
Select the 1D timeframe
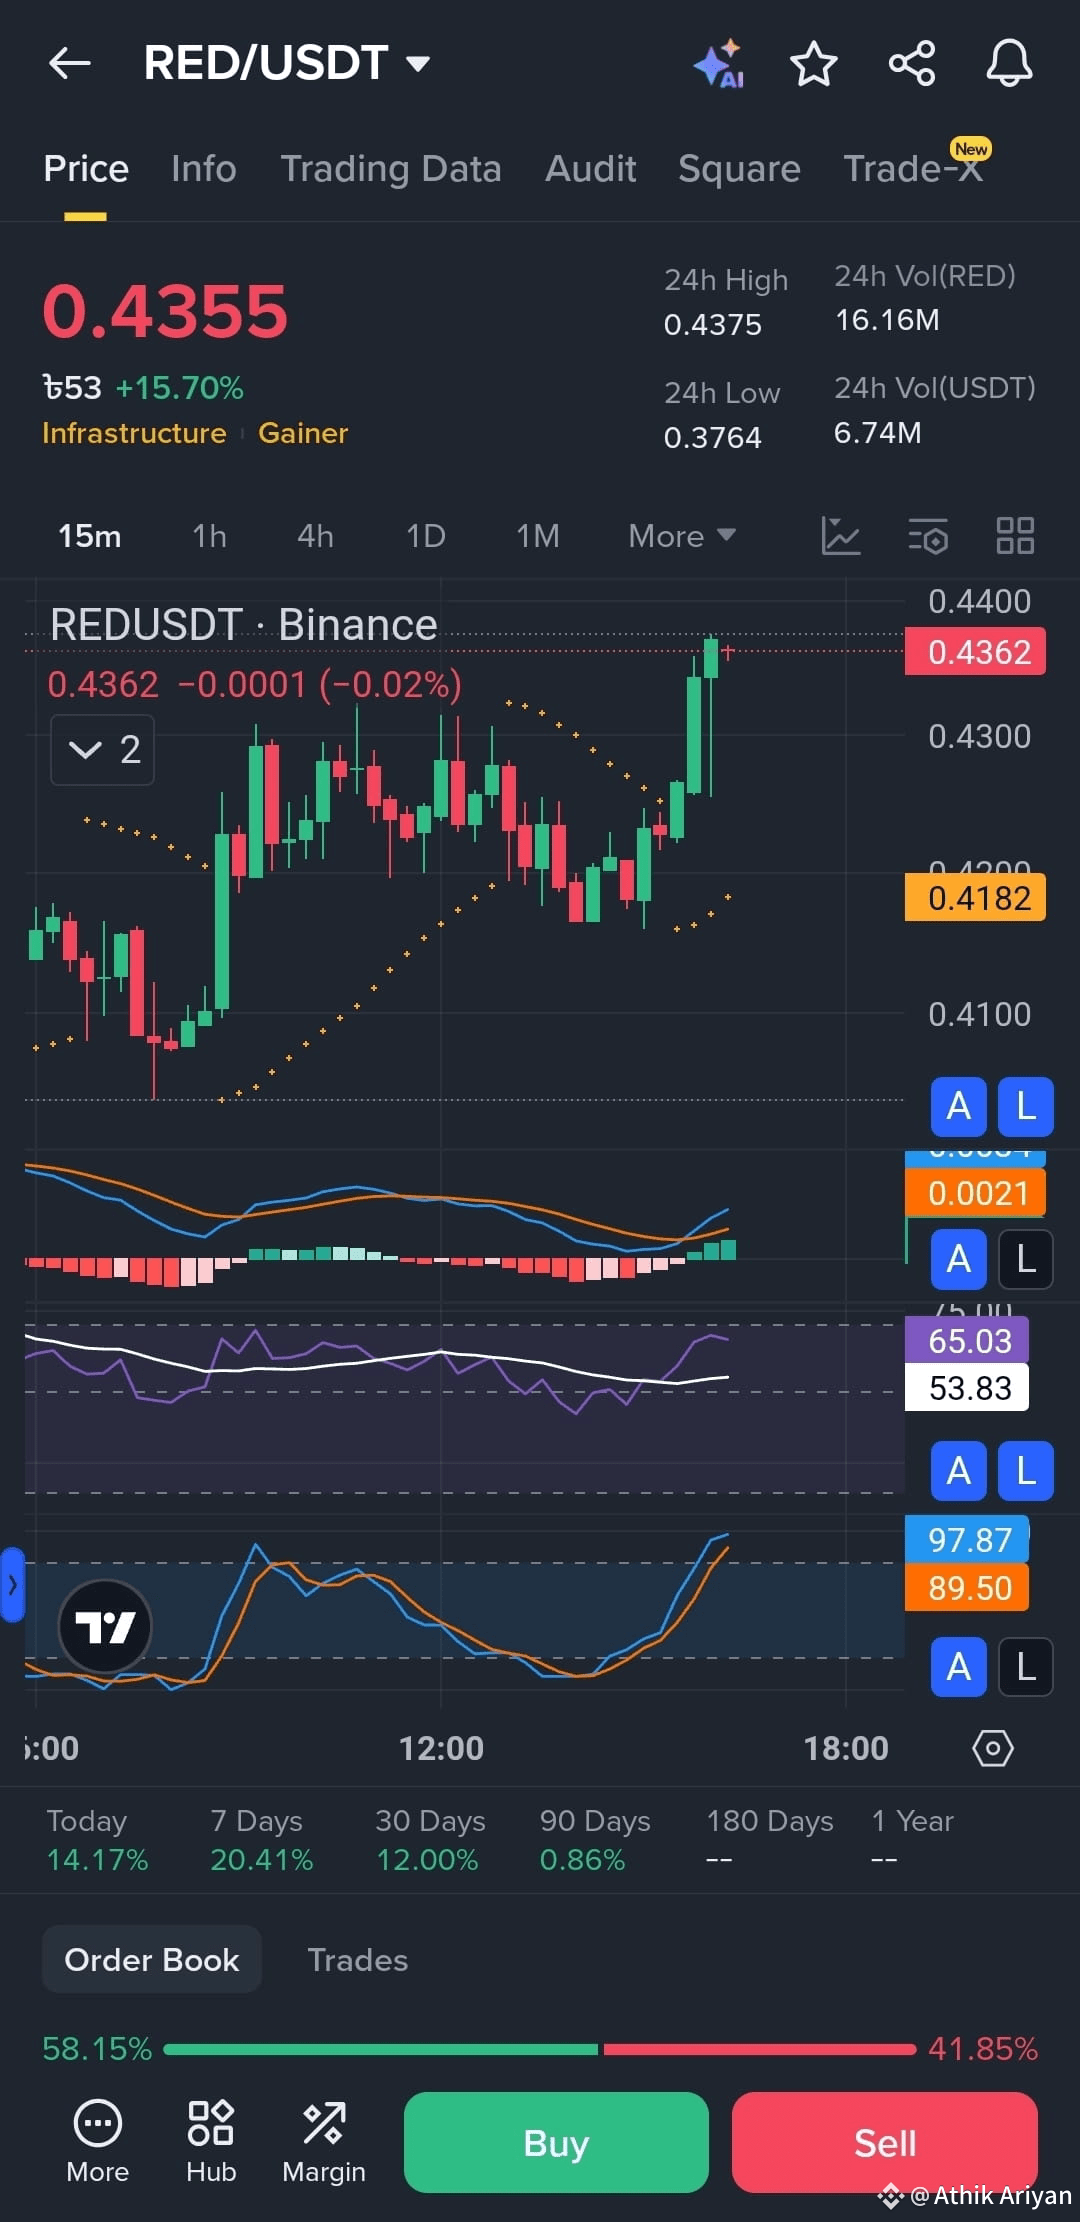pos(426,536)
